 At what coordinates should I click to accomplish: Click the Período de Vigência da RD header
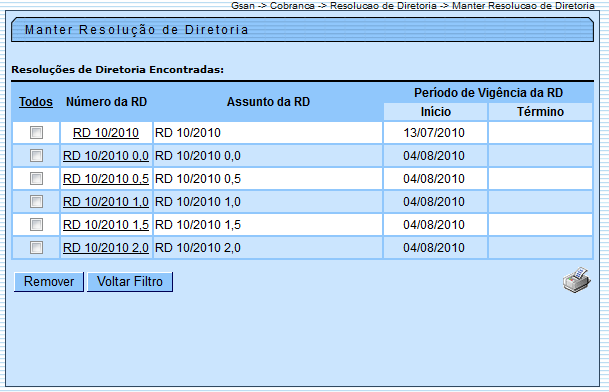coord(488,93)
